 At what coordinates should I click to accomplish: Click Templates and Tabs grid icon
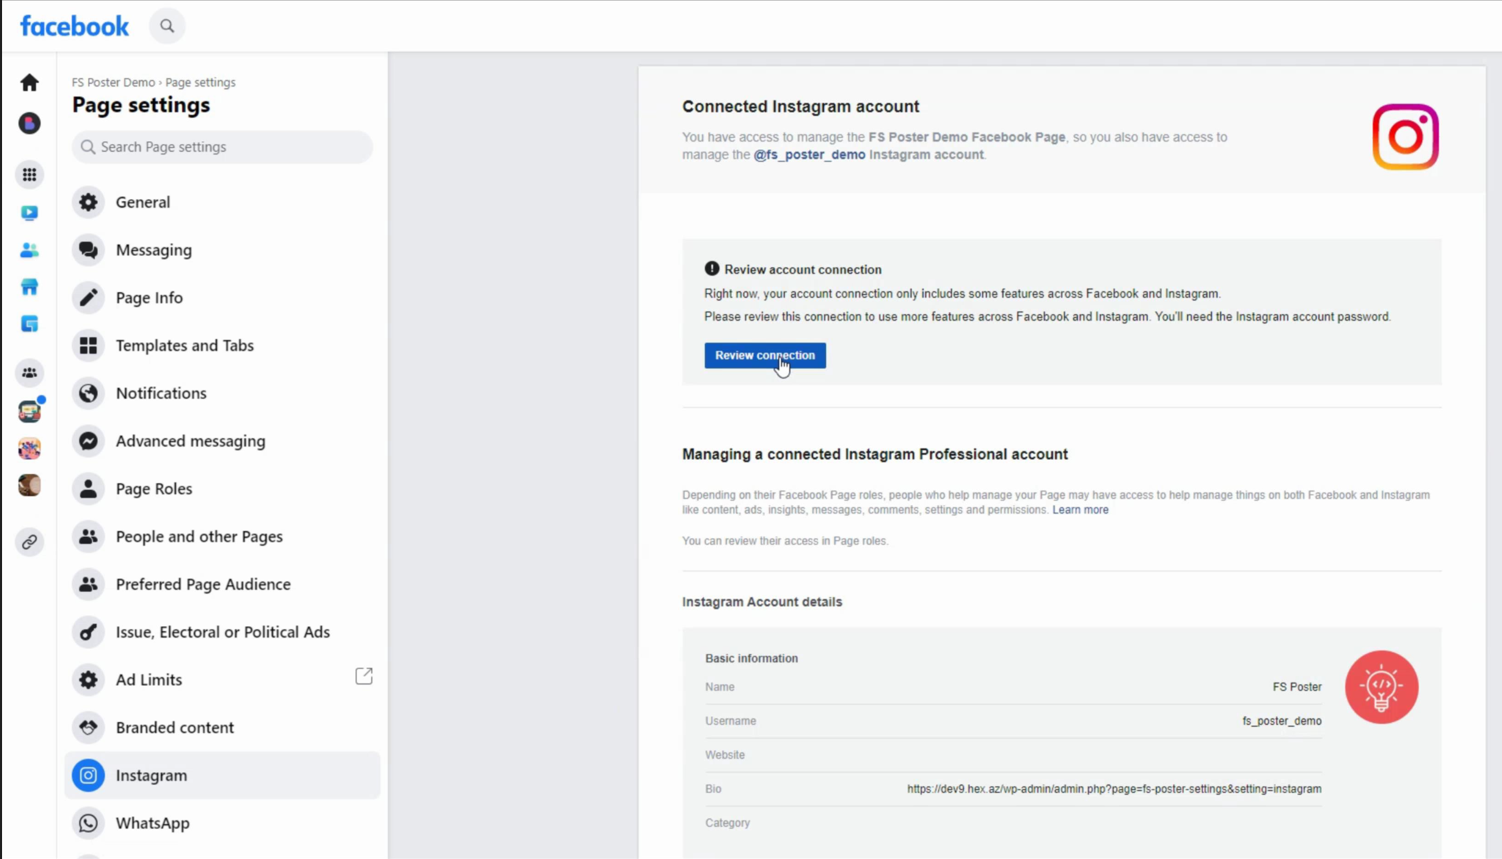click(x=88, y=345)
